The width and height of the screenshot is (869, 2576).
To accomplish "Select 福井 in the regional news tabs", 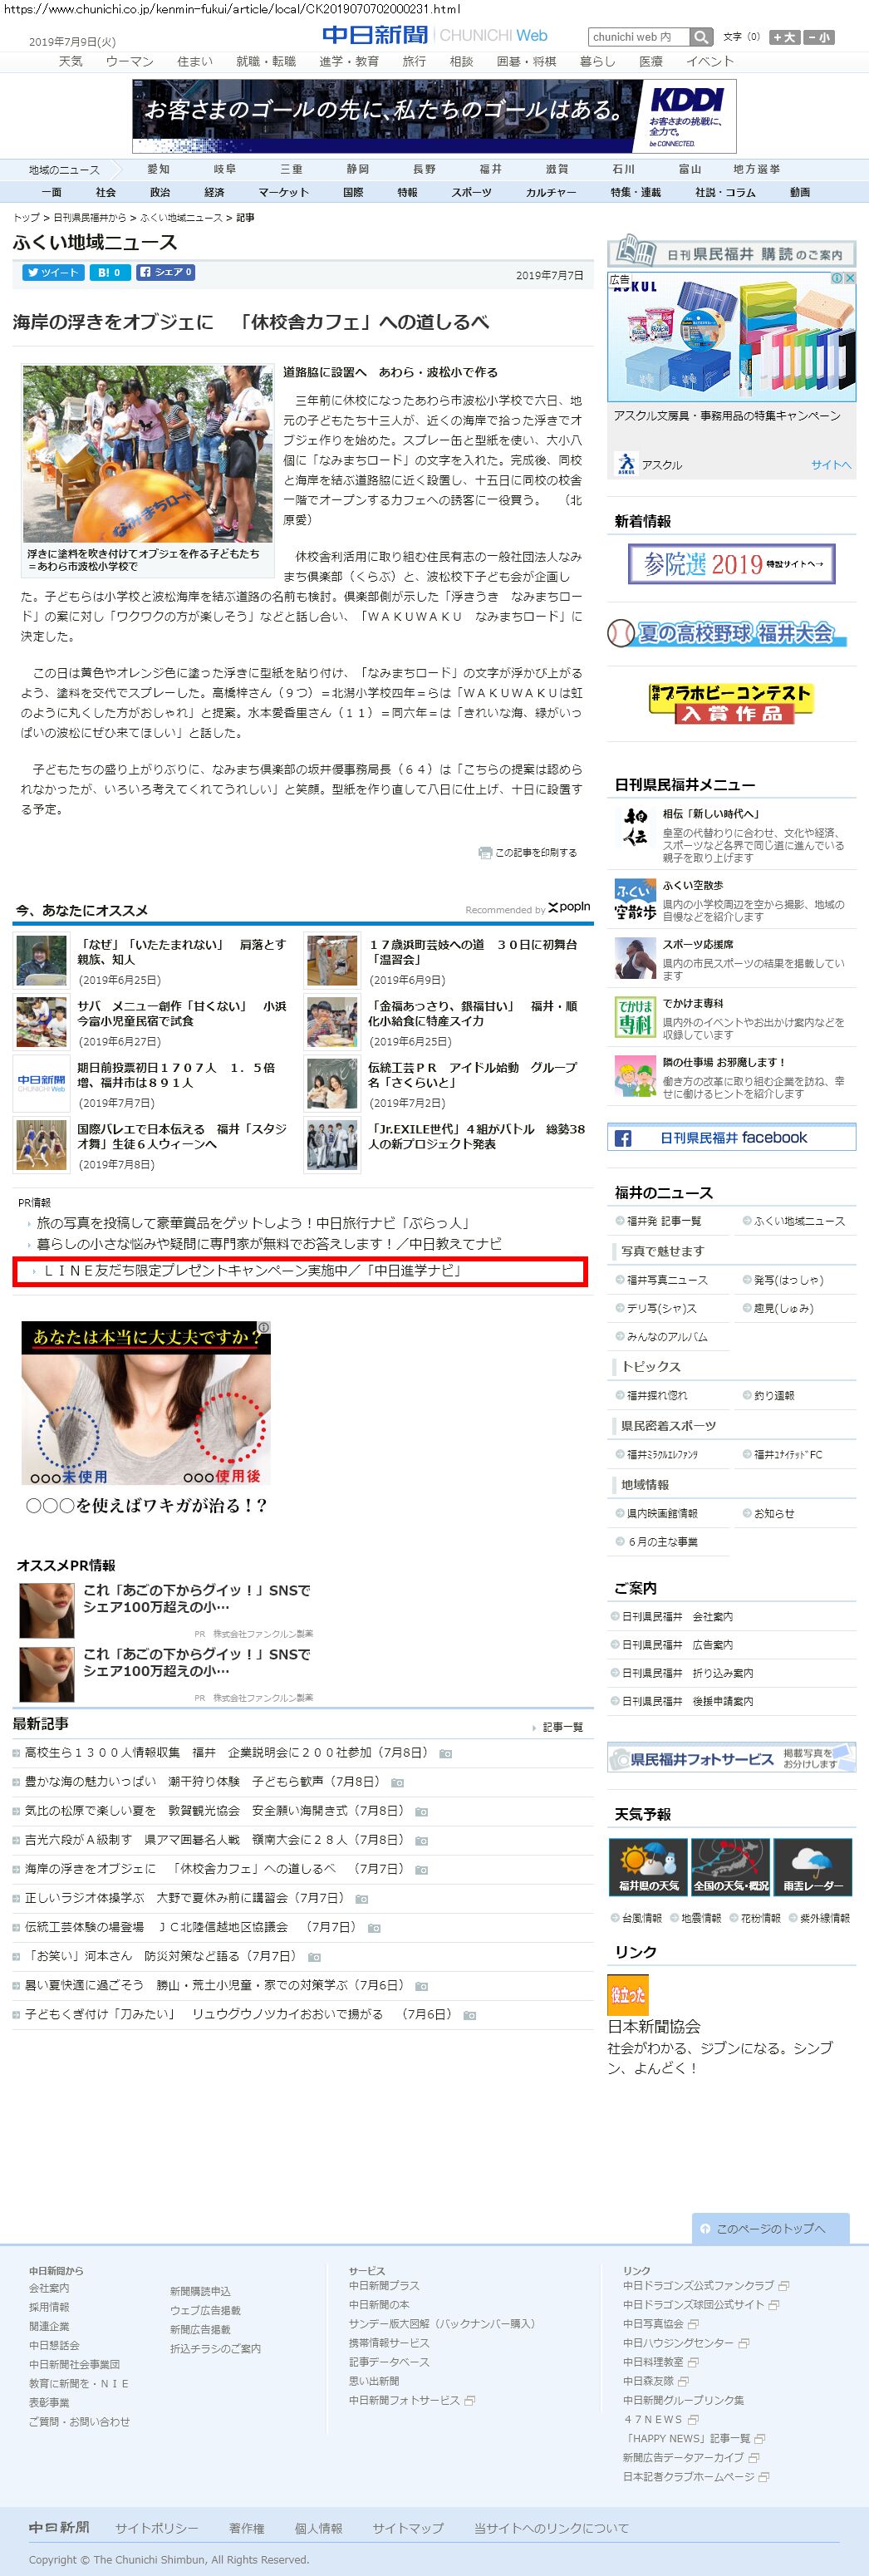I will point(490,169).
